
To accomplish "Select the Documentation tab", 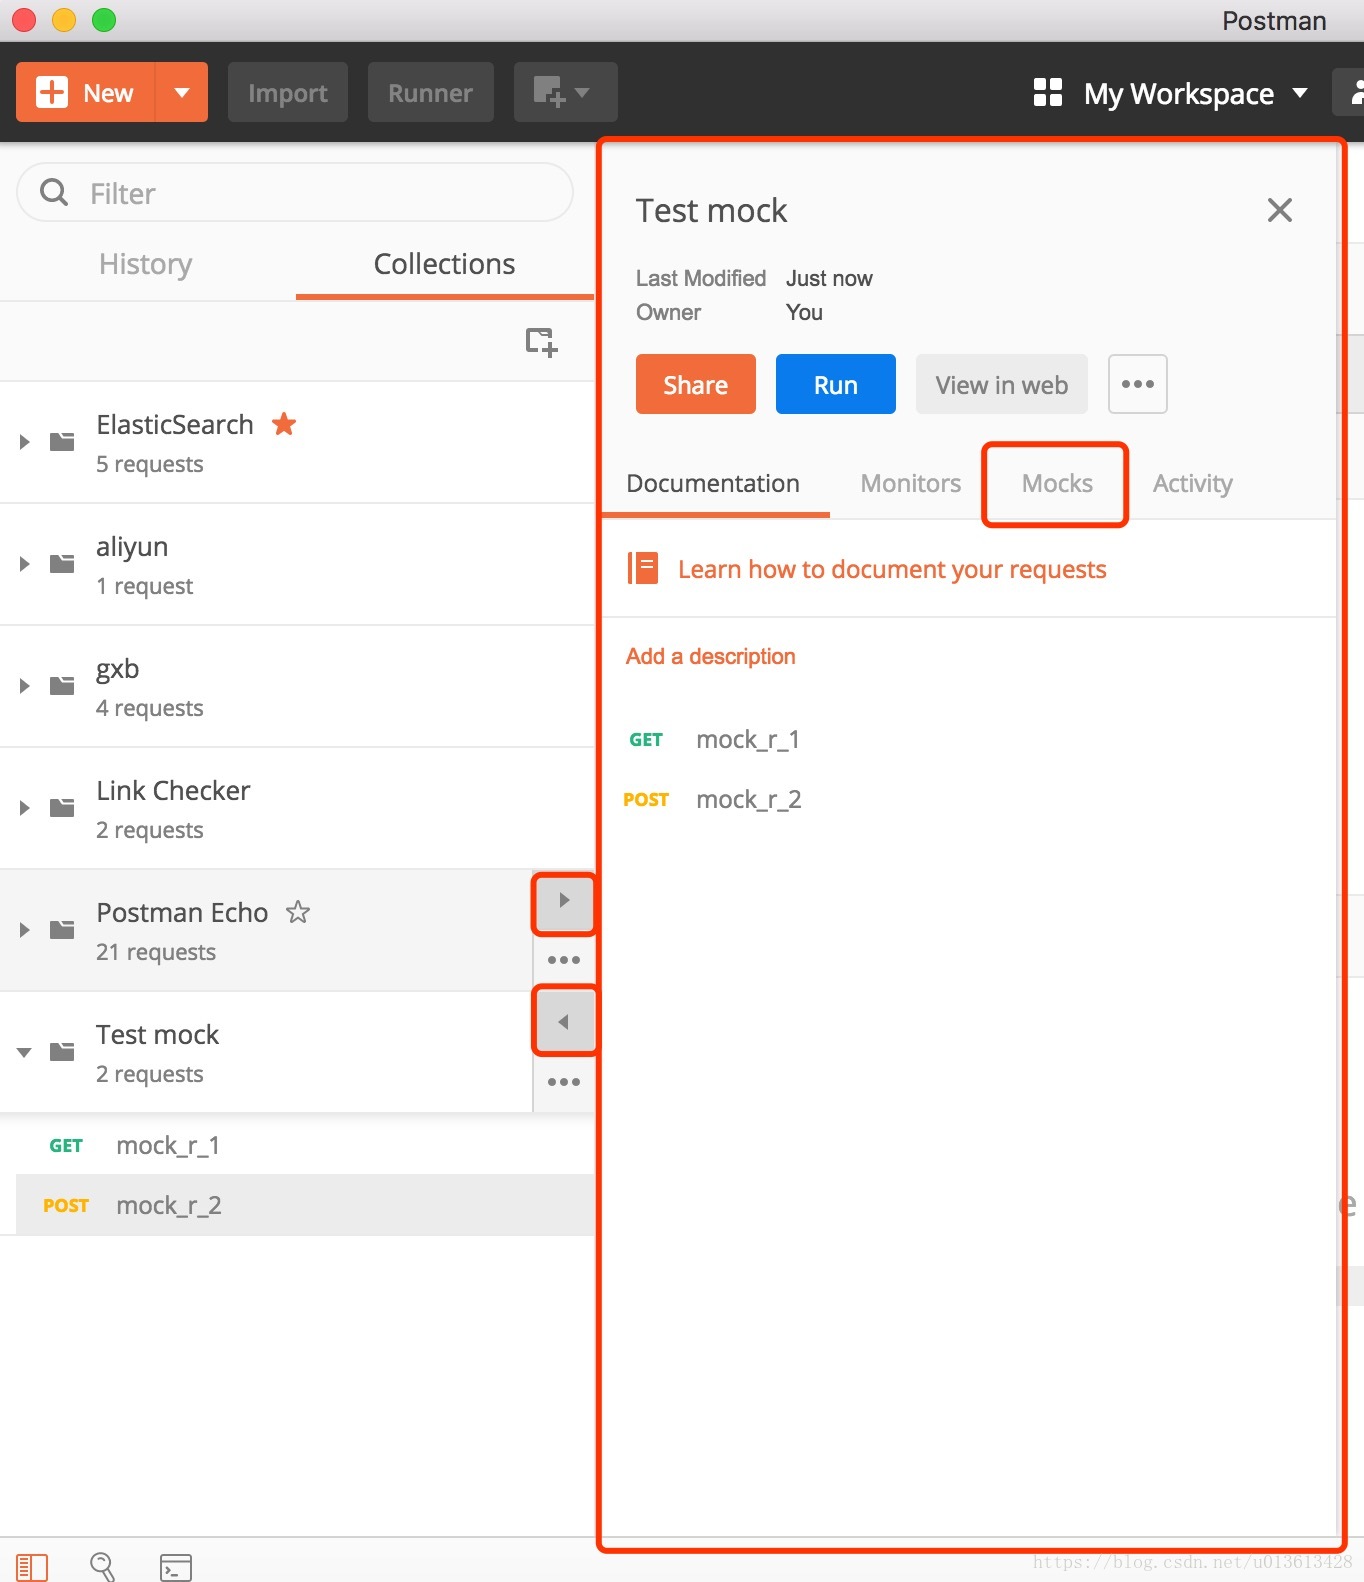I will tap(713, 484).
